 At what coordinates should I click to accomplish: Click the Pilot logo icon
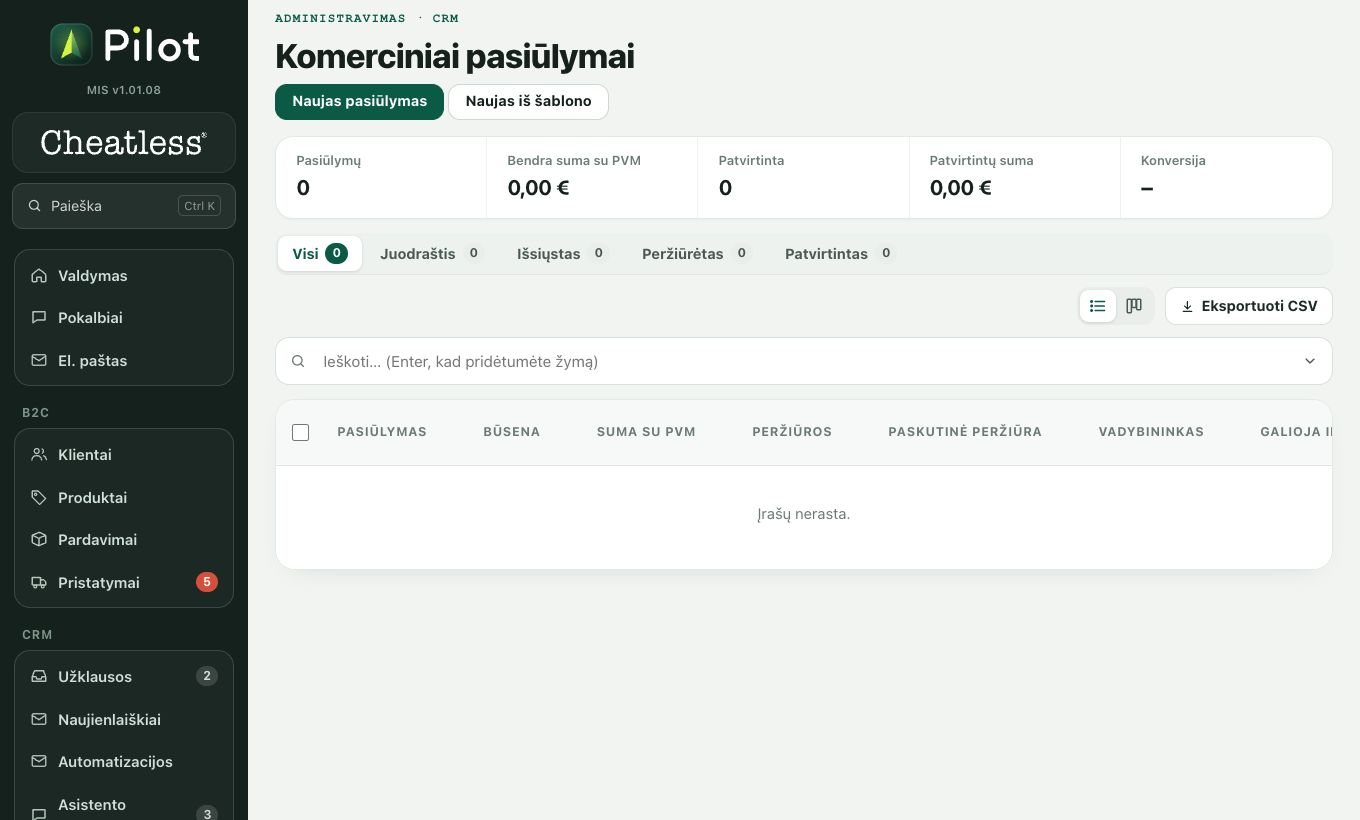71,44
